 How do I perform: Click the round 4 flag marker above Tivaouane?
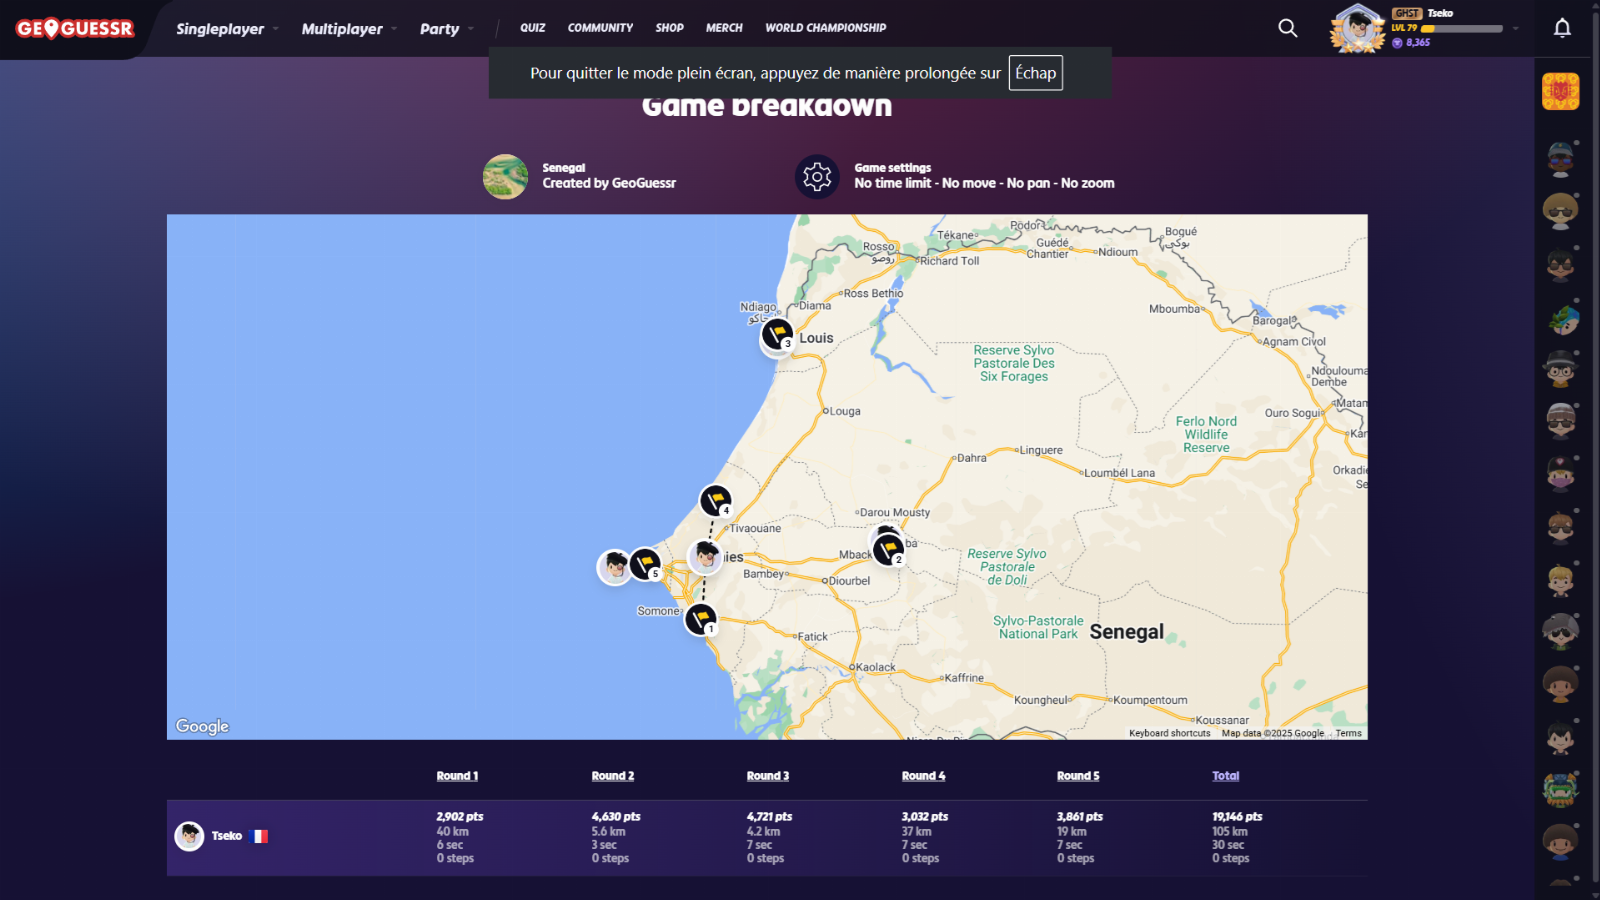pyautogui.click(x=715, y=500)
